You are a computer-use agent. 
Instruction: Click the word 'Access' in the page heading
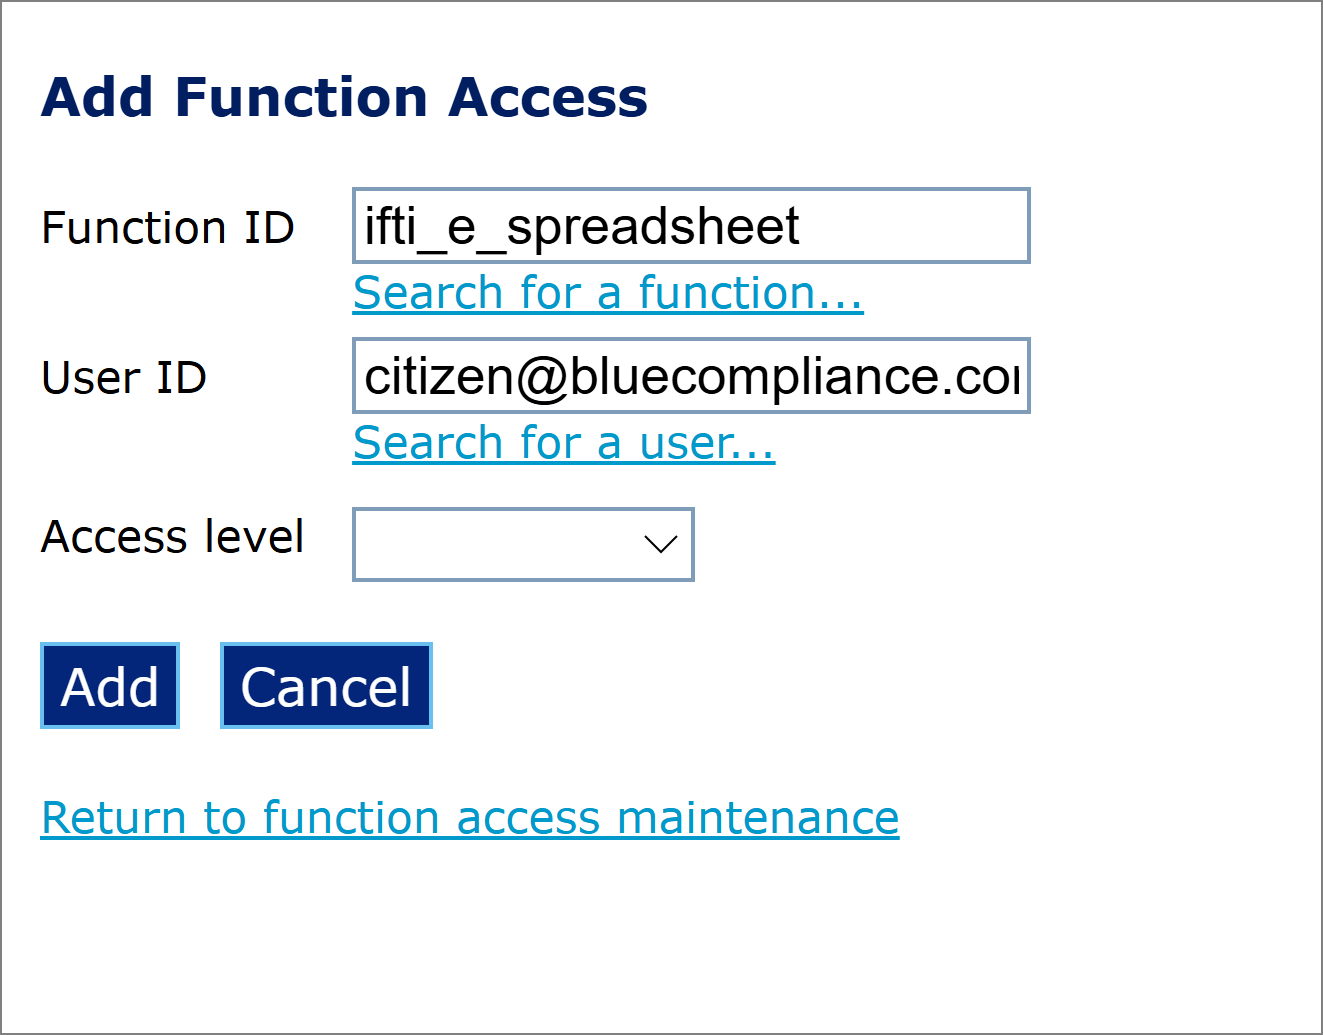tap(548, 98)
